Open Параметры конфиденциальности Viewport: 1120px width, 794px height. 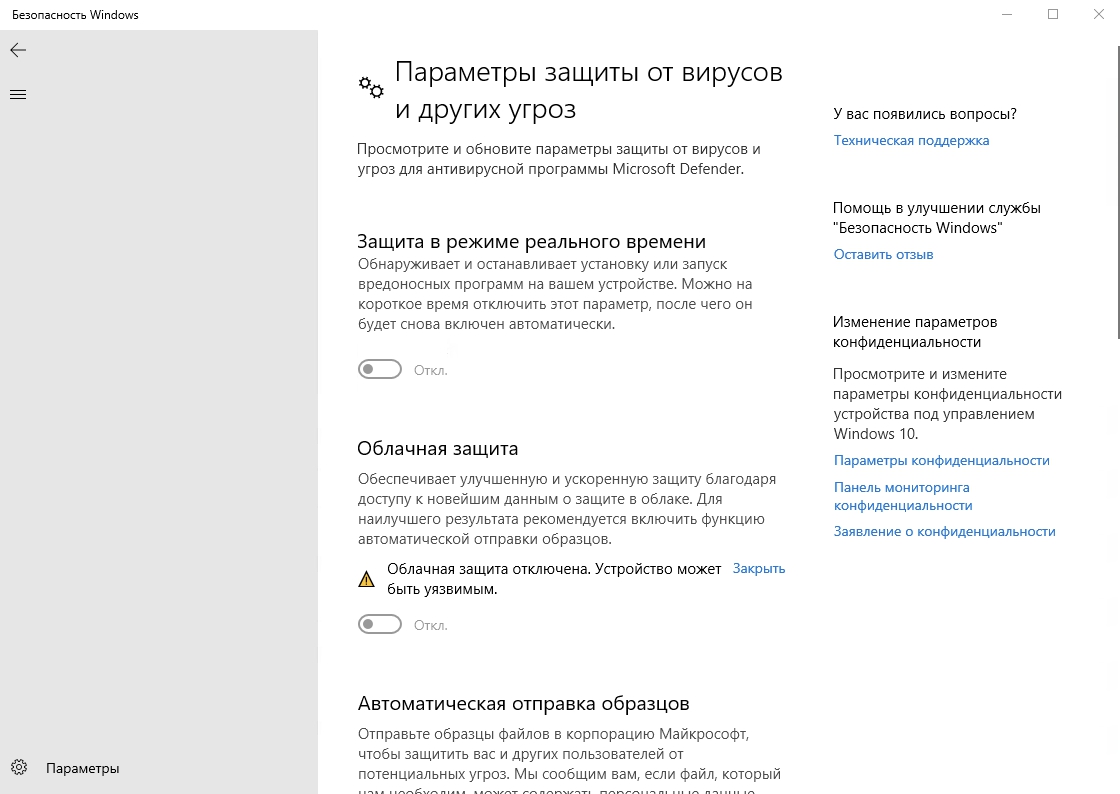[941, 460]
